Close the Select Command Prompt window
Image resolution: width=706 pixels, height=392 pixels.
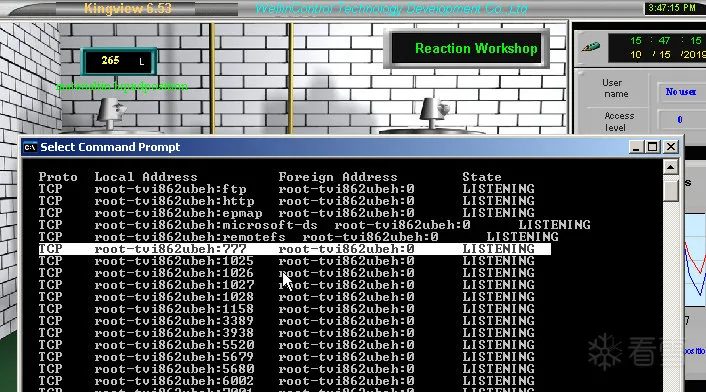[670, 147]
